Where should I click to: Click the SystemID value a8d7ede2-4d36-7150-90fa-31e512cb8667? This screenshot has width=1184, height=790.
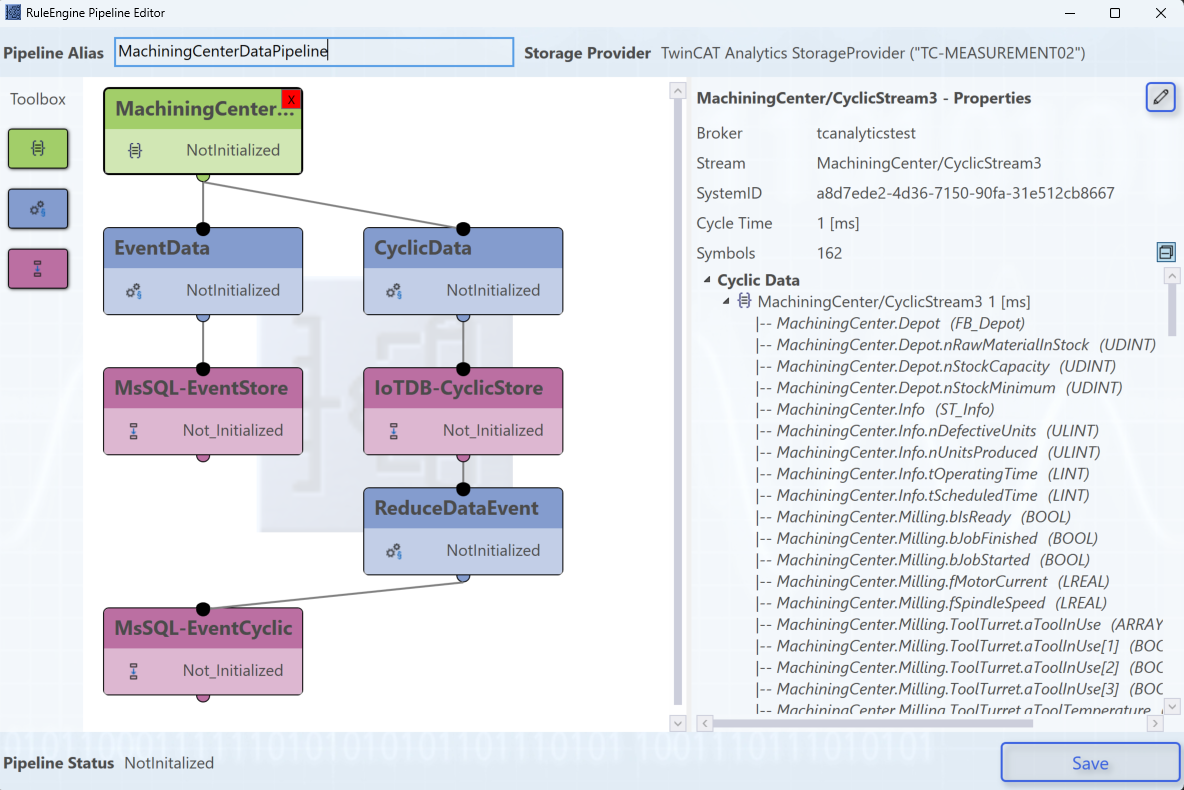(965, 193)
